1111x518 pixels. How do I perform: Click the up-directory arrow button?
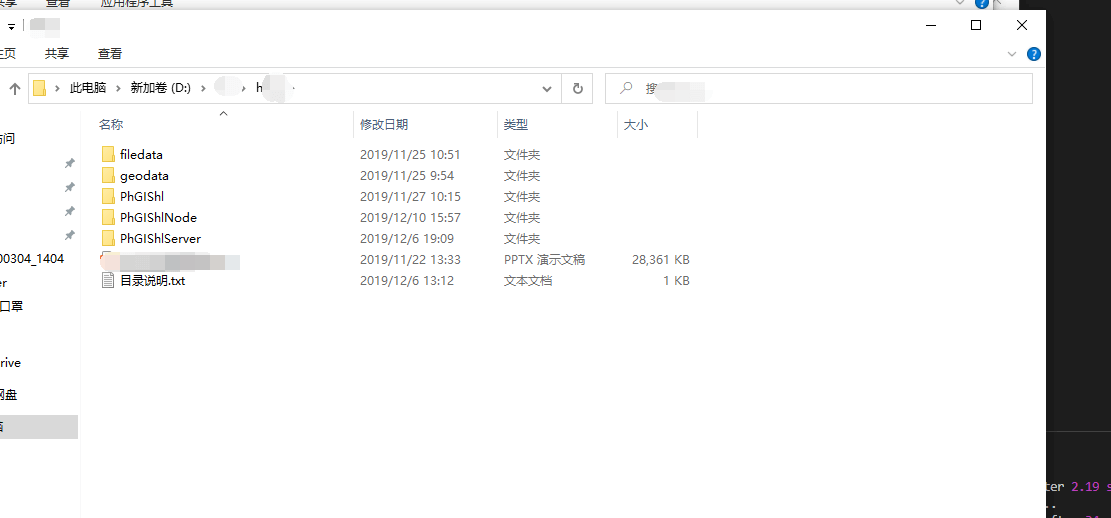[x=15, y=88]
